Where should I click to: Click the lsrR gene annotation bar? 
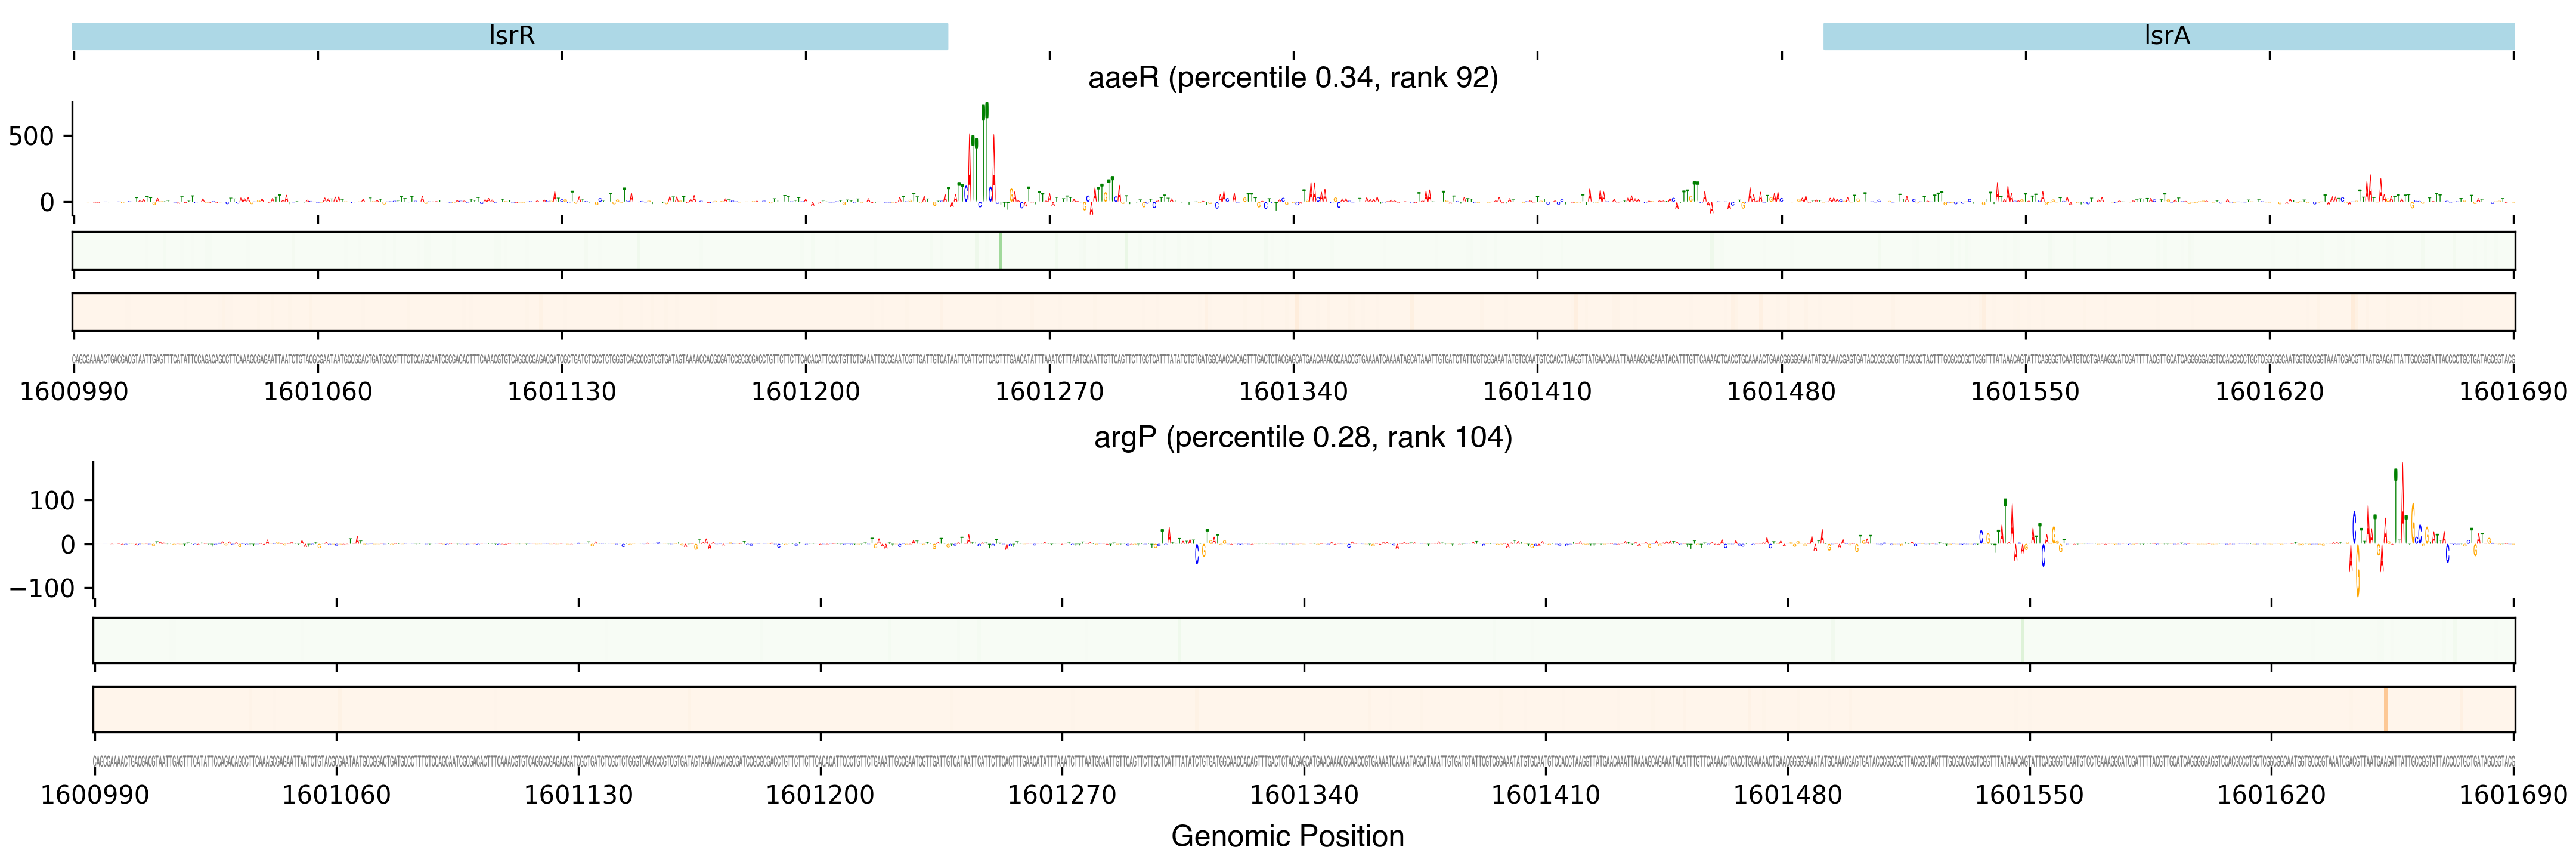(510, 36)
